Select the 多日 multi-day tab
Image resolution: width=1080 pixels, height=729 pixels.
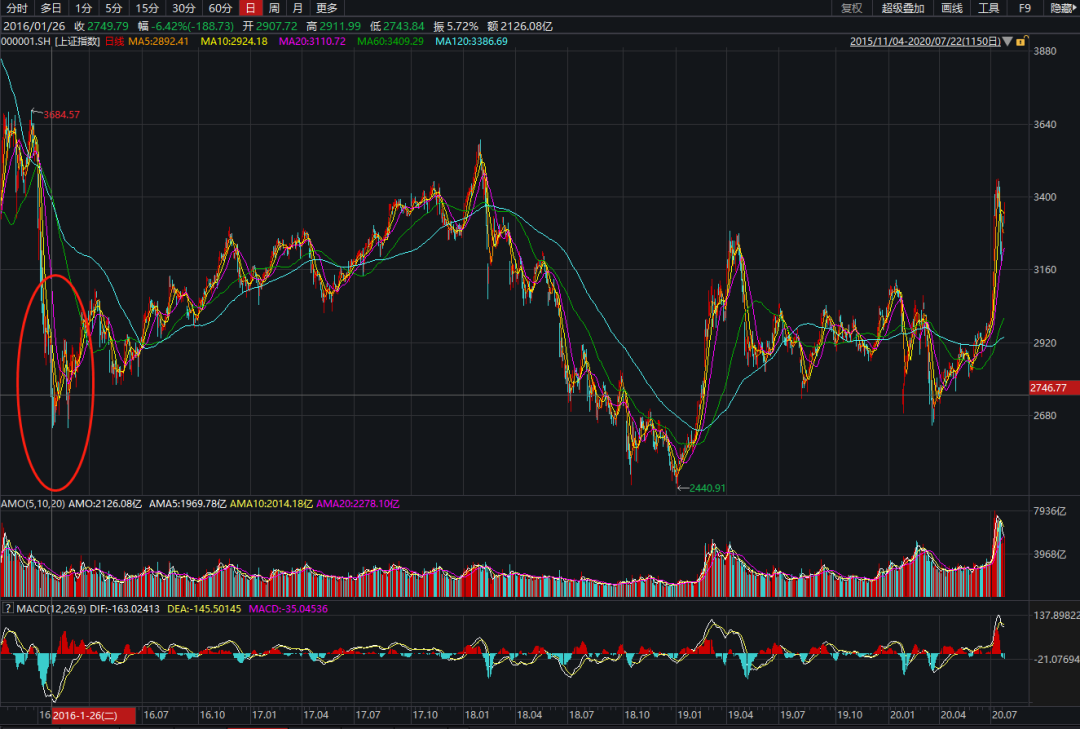pyautogui.click(x=51, y=8)
